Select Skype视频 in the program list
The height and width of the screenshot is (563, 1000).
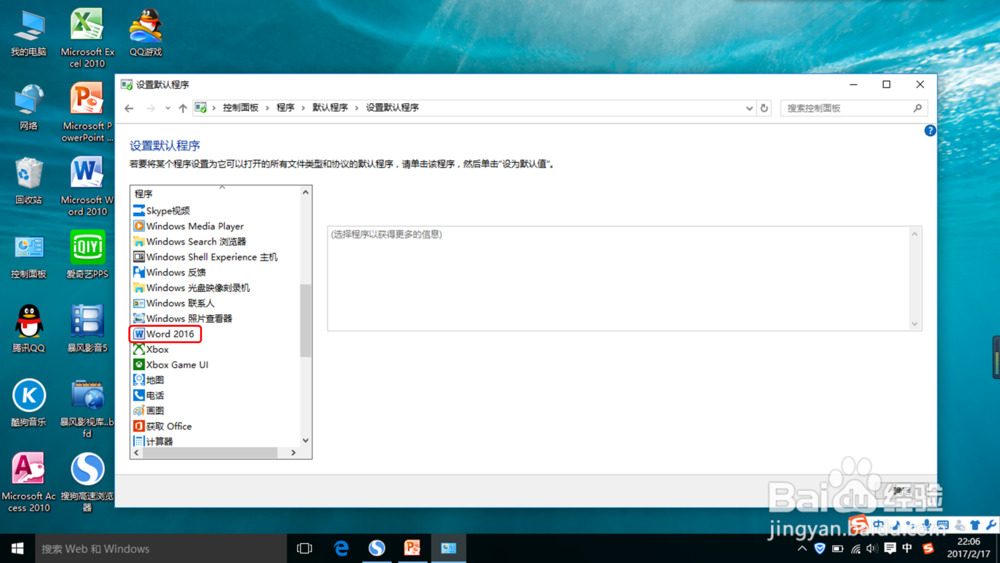tap(161, 210)
